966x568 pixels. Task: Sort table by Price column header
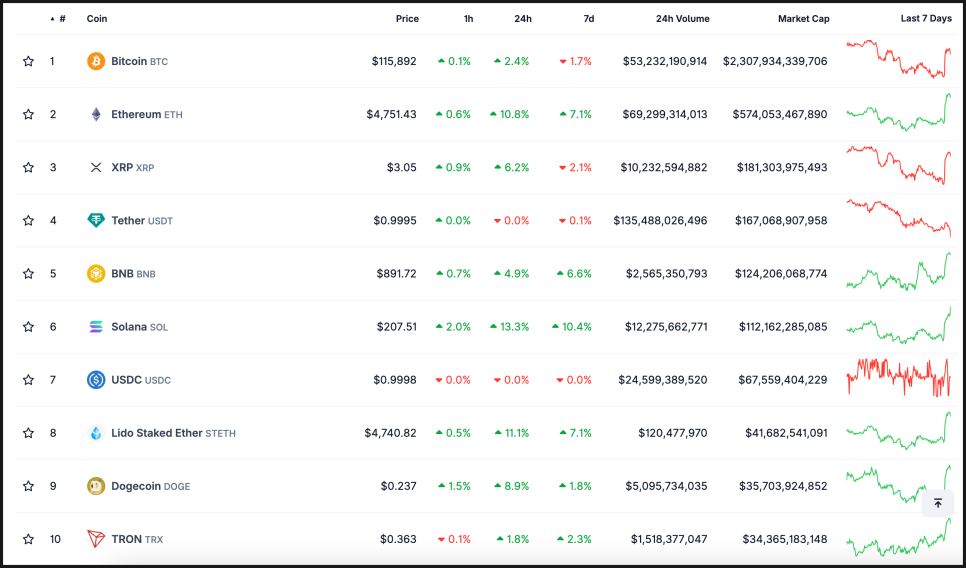[407, 18]
